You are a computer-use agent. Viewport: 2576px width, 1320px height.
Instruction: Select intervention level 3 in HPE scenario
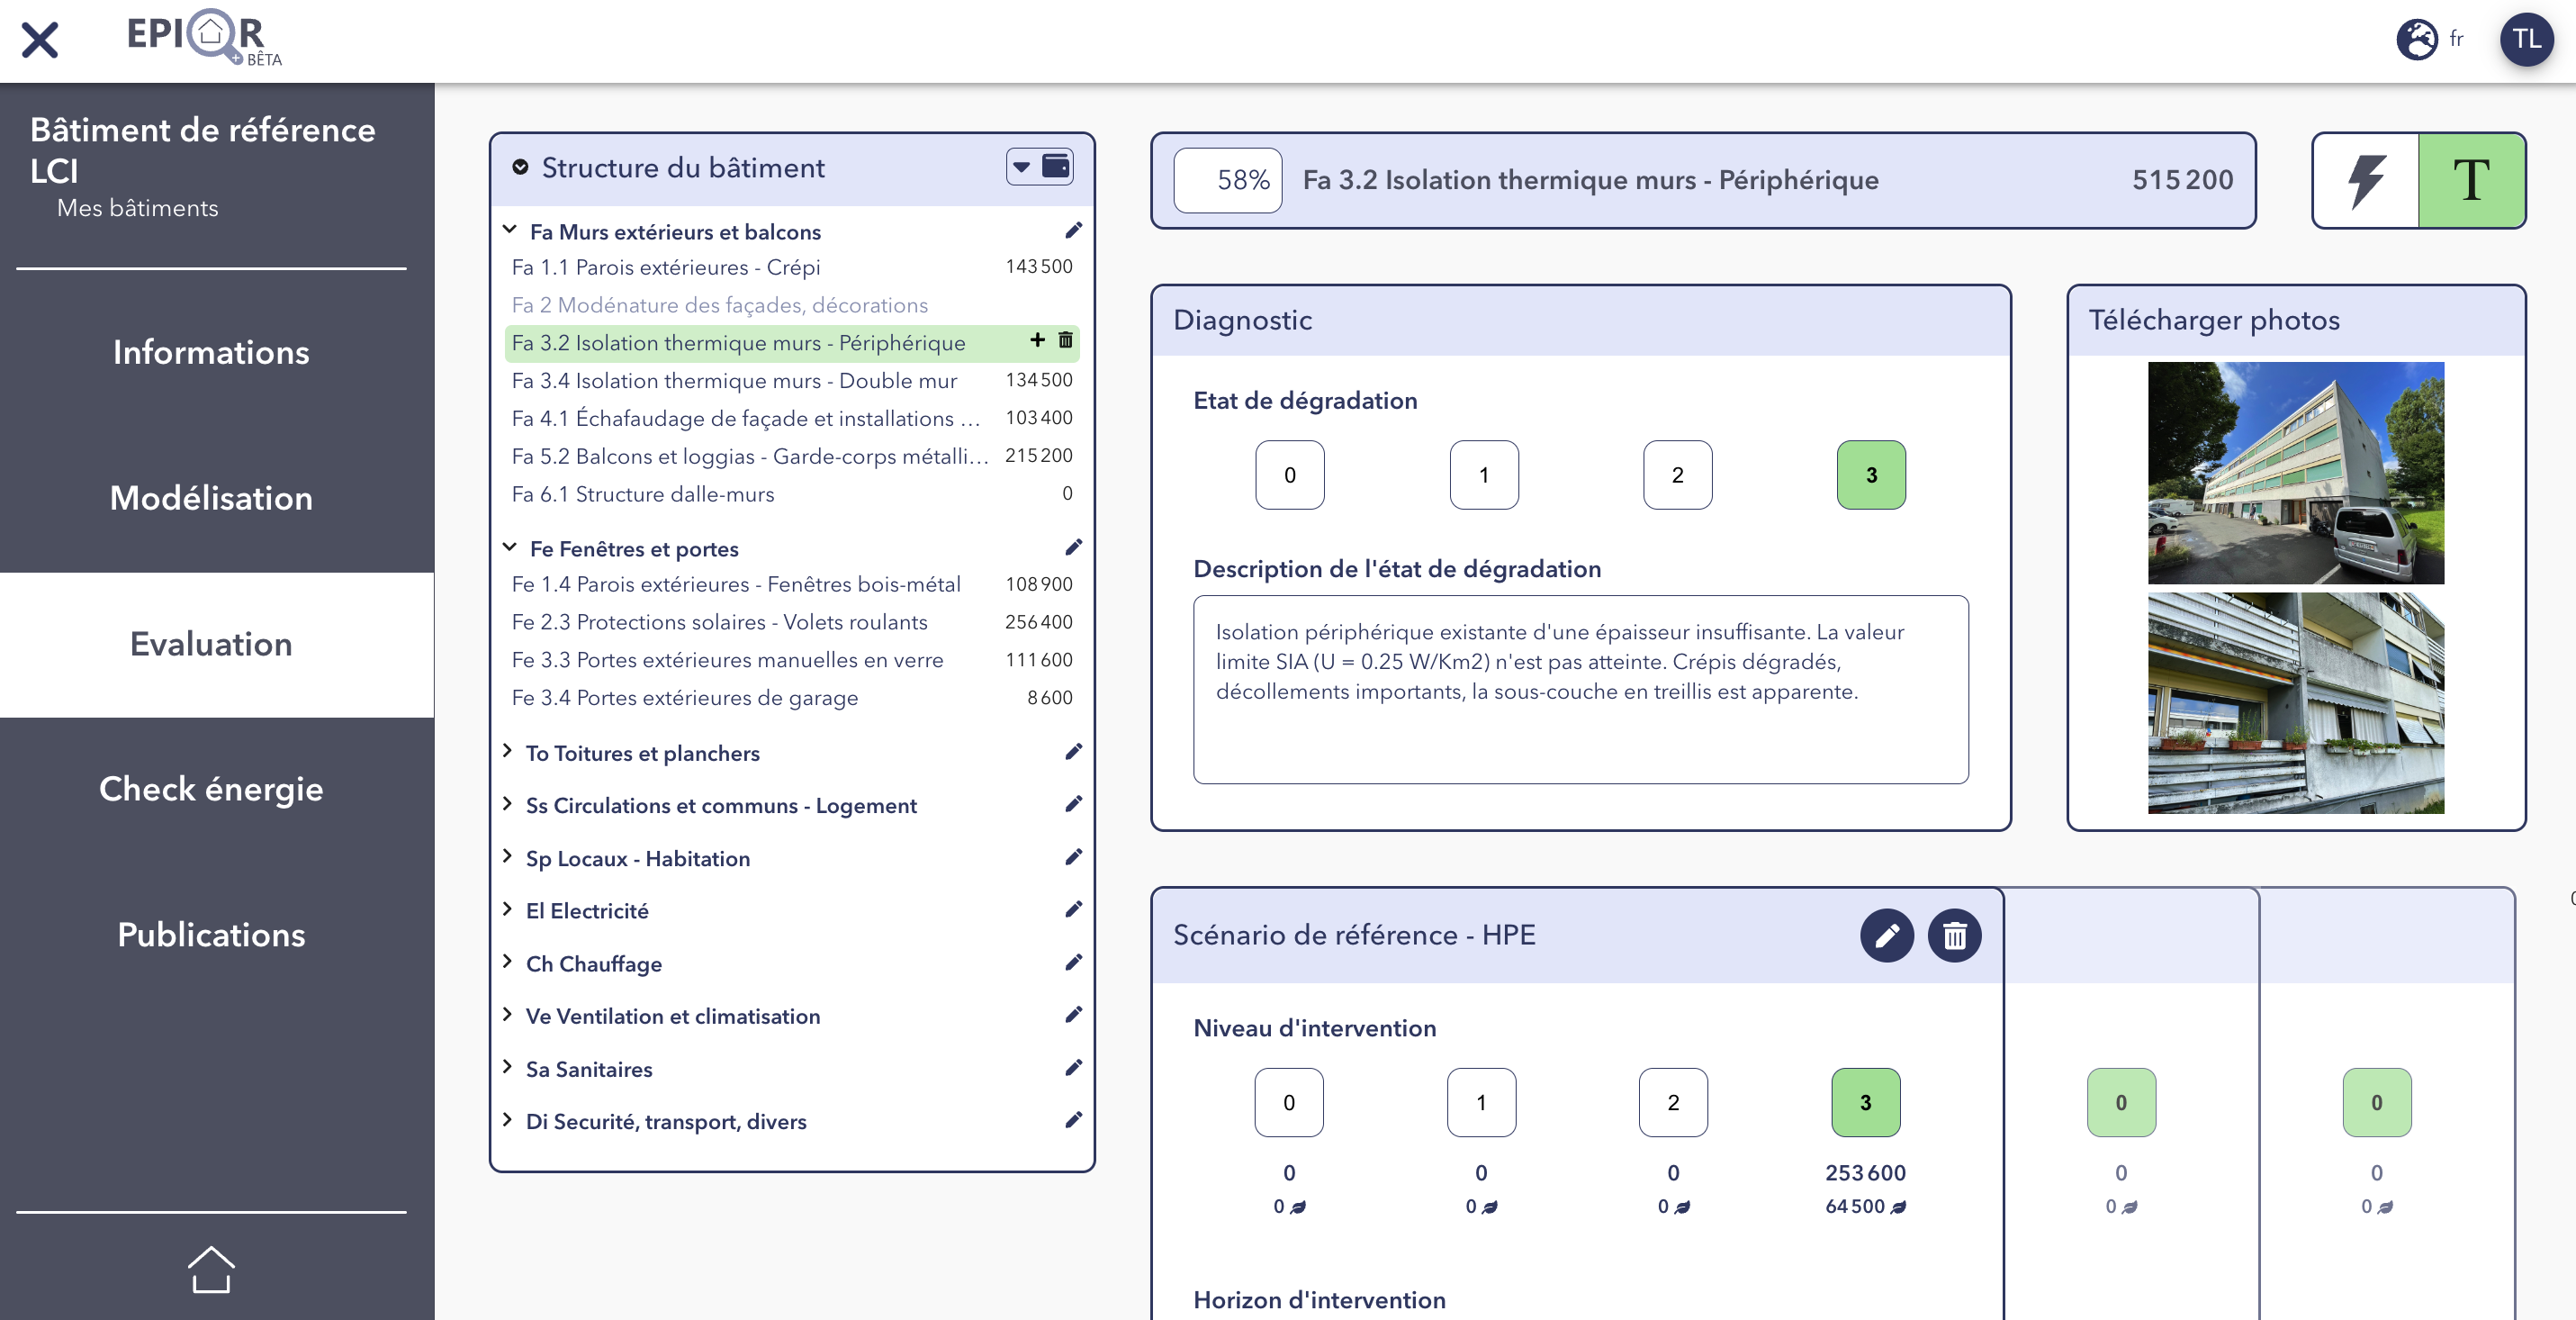click(x=1865, y=1102)
